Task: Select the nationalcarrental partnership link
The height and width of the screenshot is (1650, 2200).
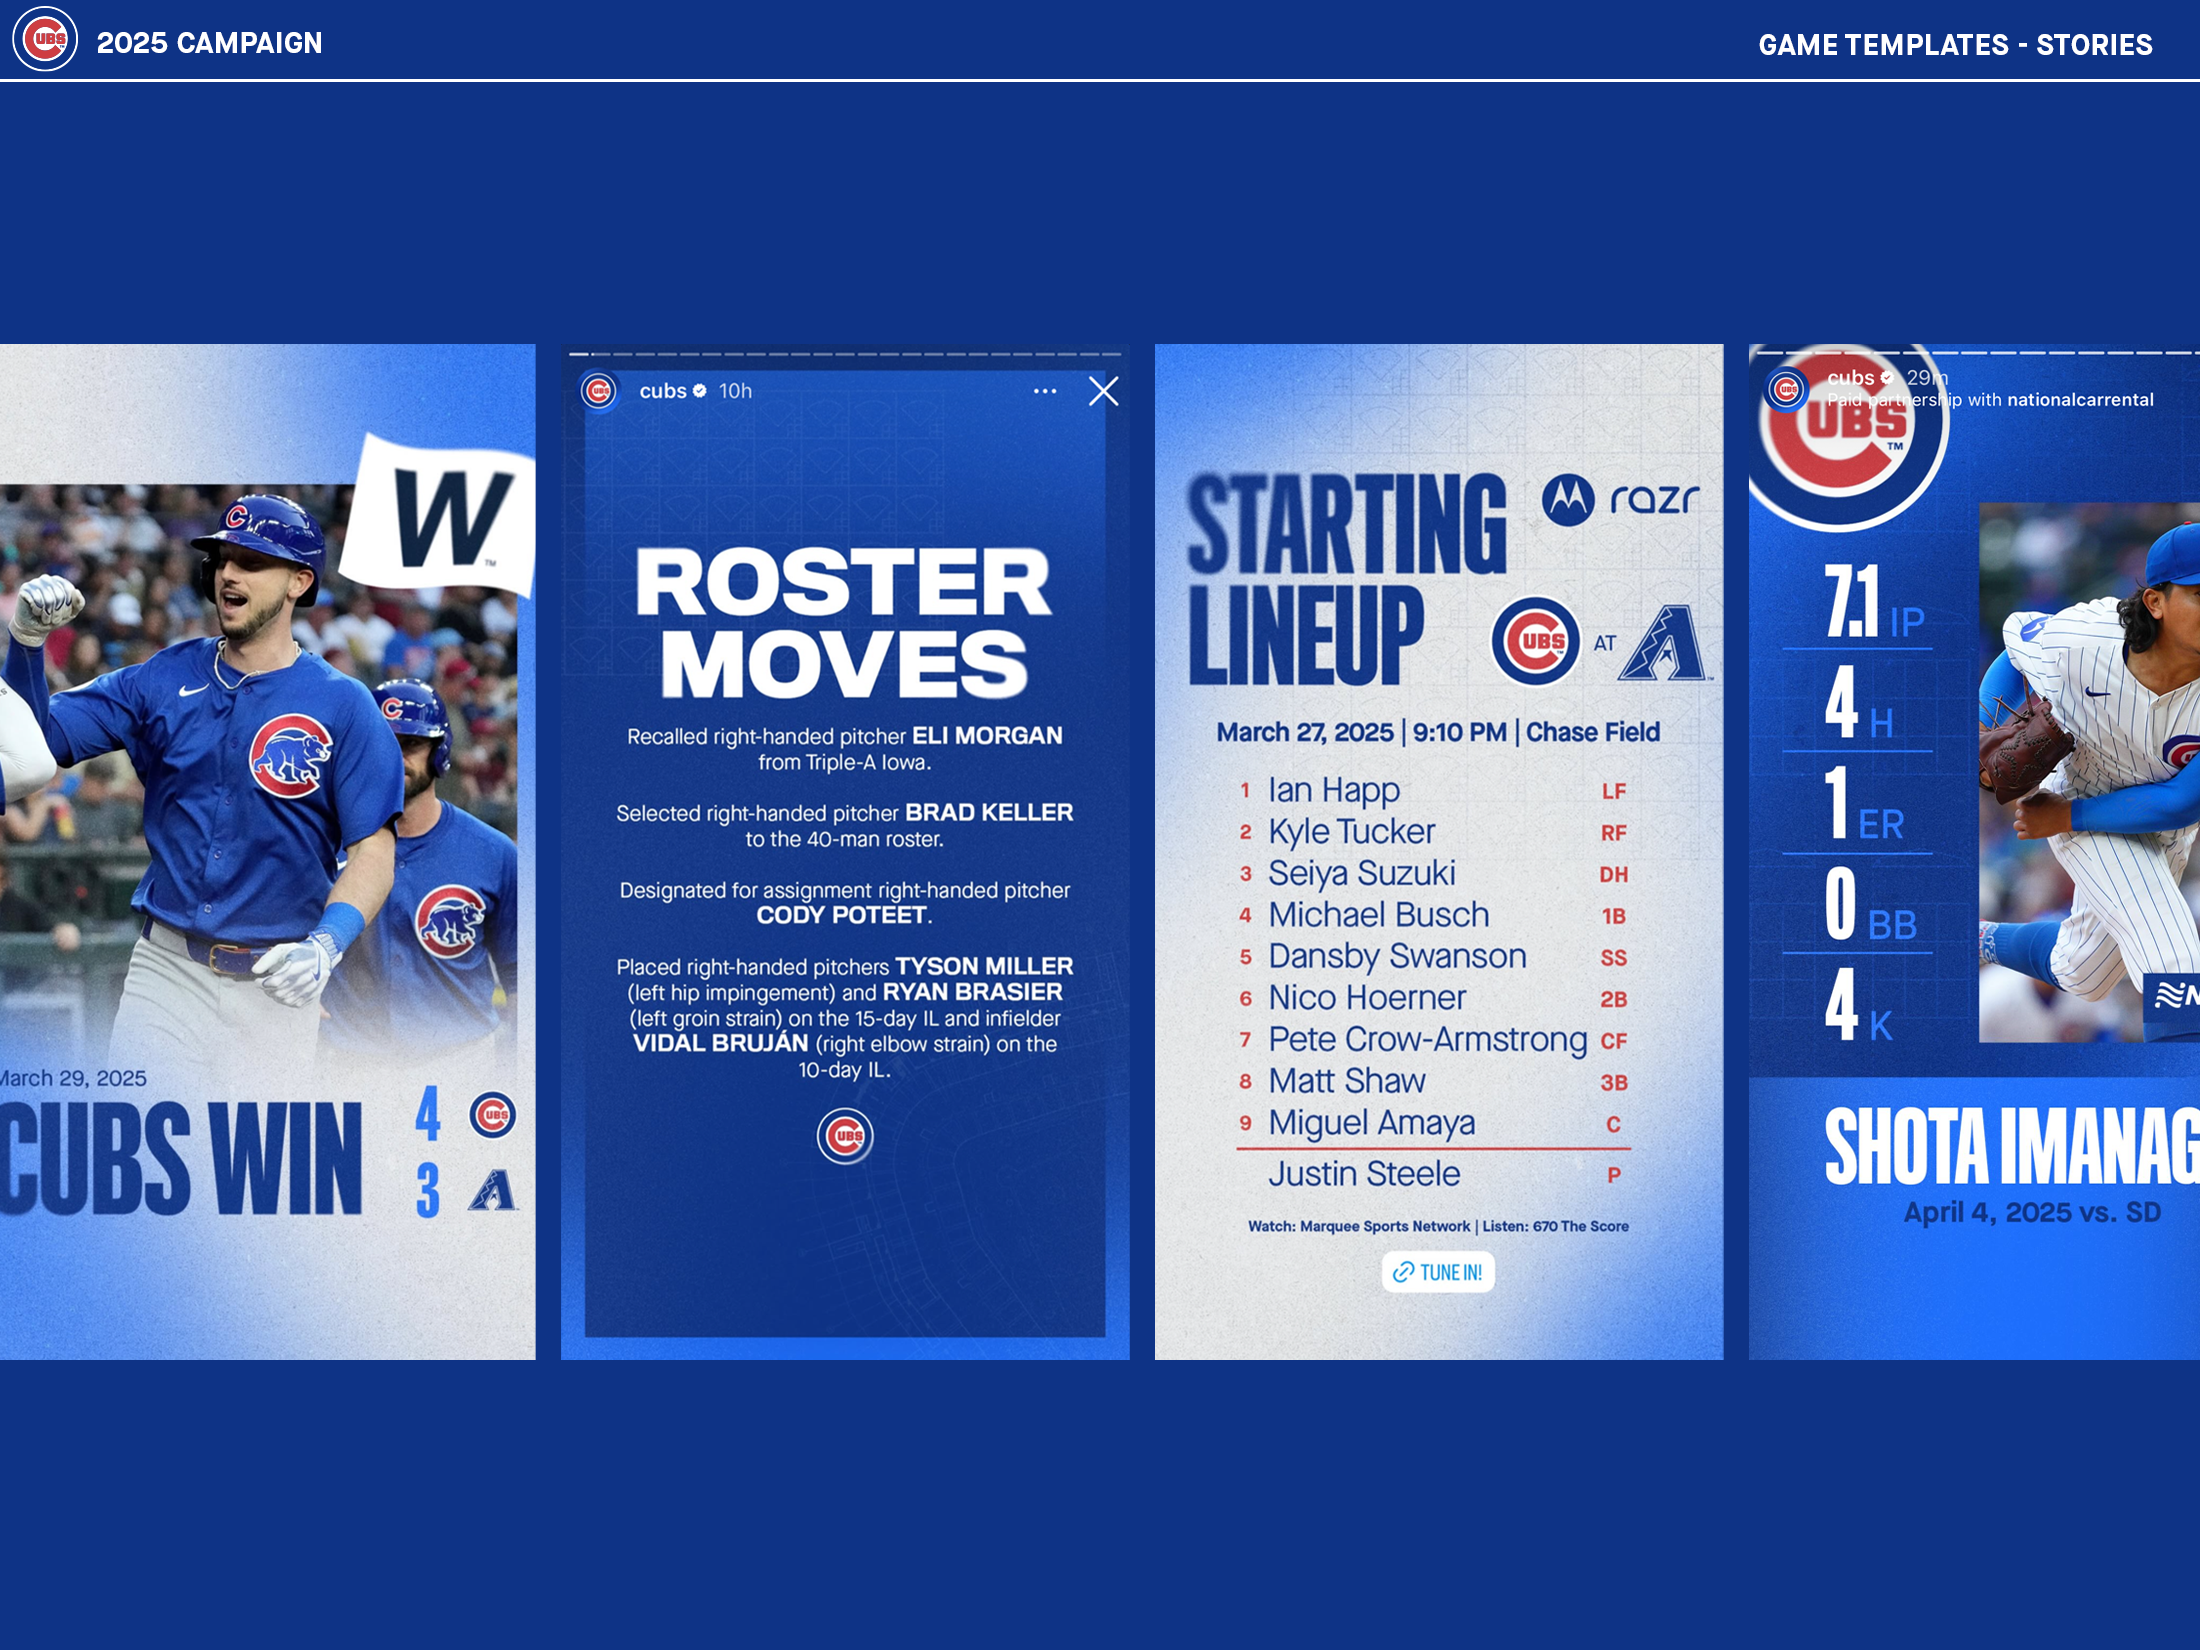Action: pyautogui.click(x=2079, y=400)
